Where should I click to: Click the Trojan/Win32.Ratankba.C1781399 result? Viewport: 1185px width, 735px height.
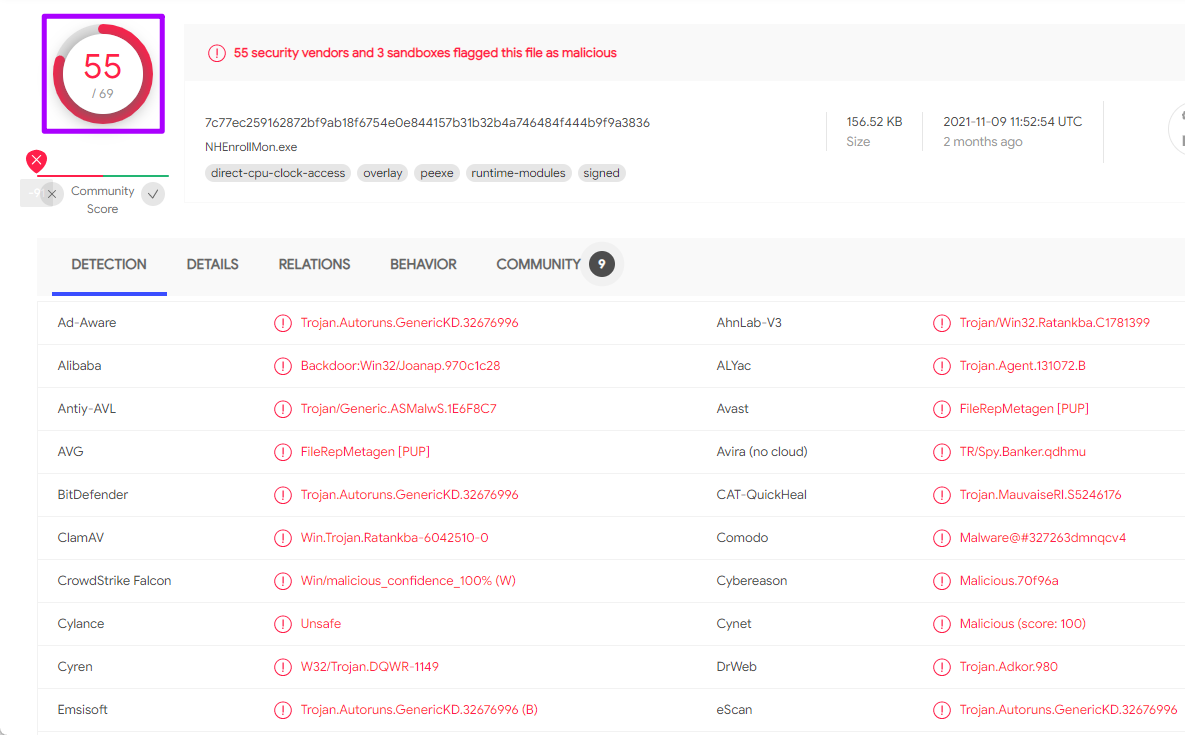[1055, 323]
